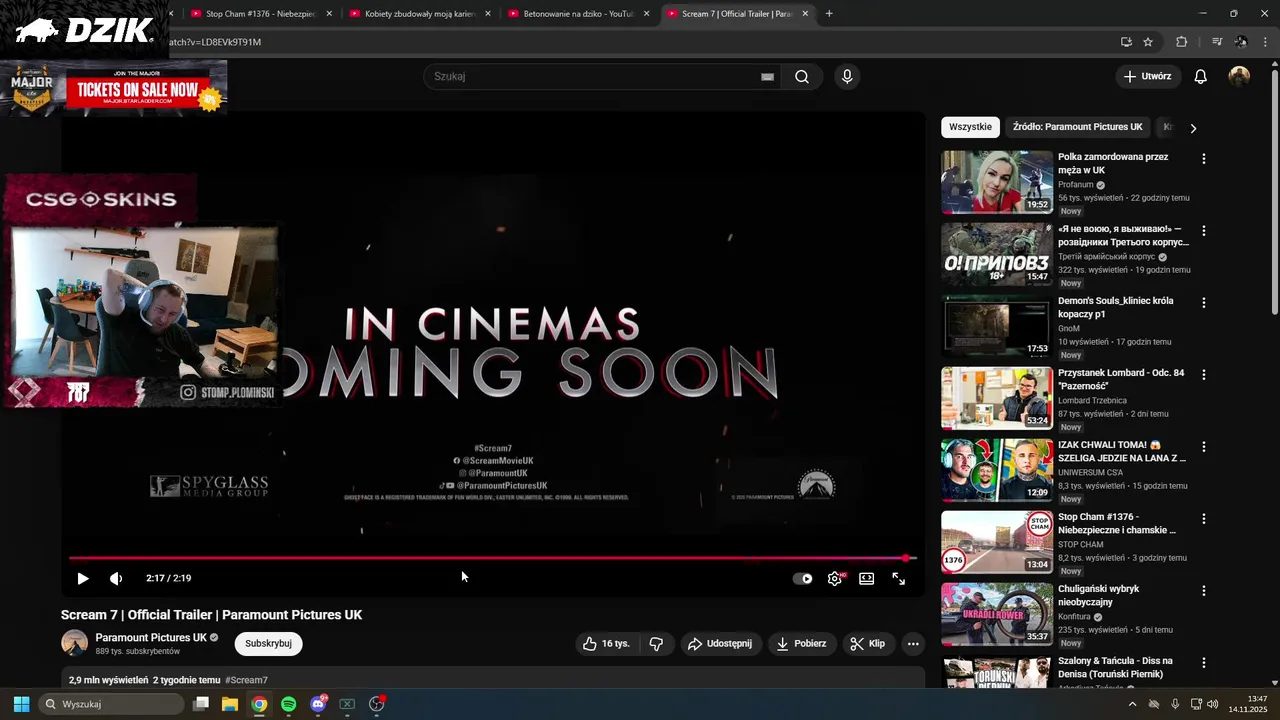Open Polka zamordowana video thumbnail

point(997,182)
